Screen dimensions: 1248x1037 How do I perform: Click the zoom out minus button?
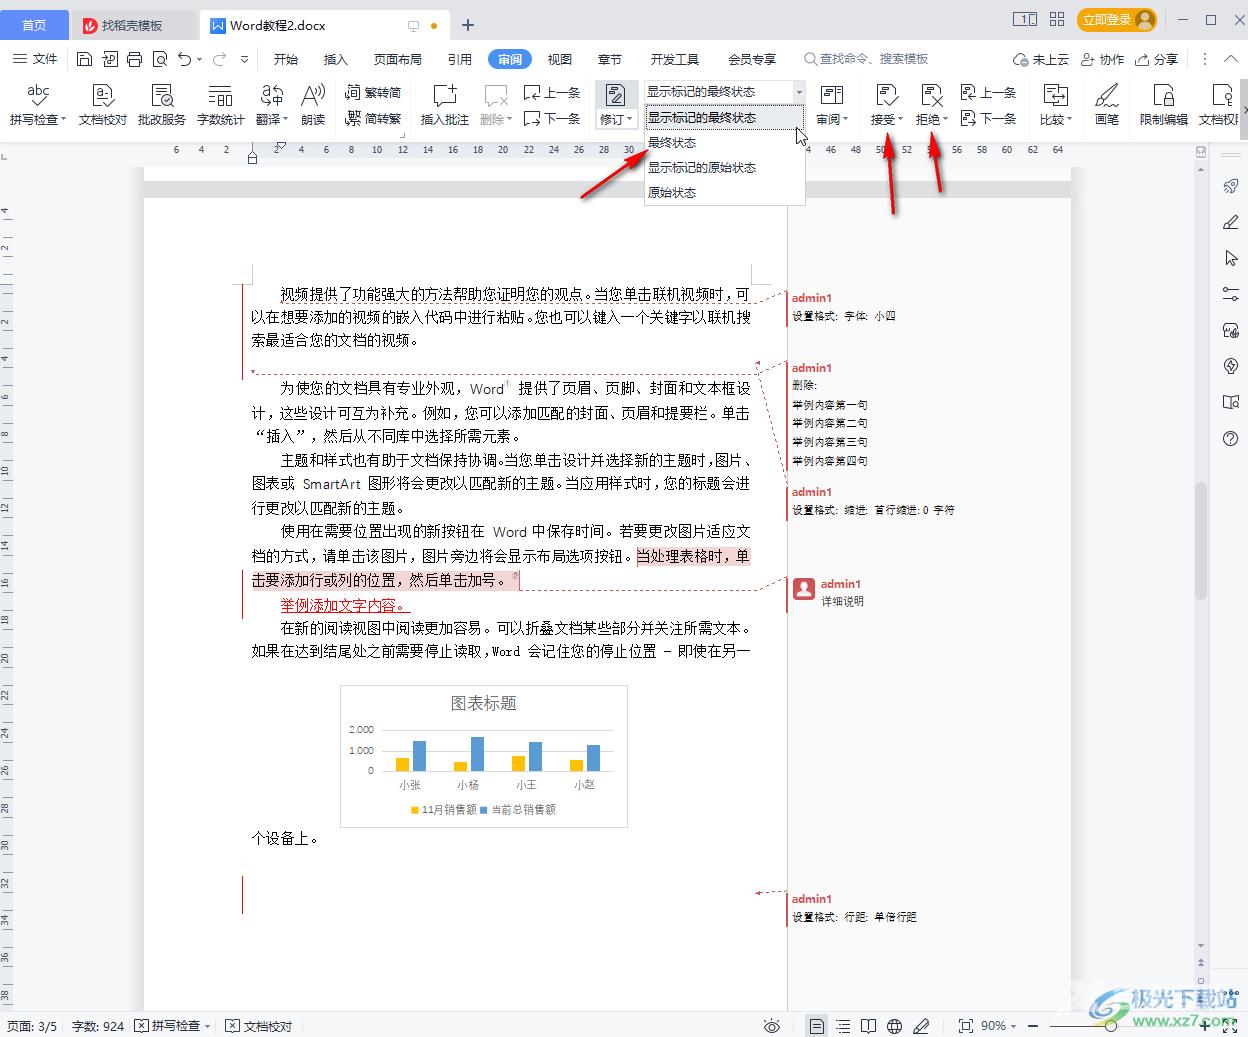(1033, 1026)
